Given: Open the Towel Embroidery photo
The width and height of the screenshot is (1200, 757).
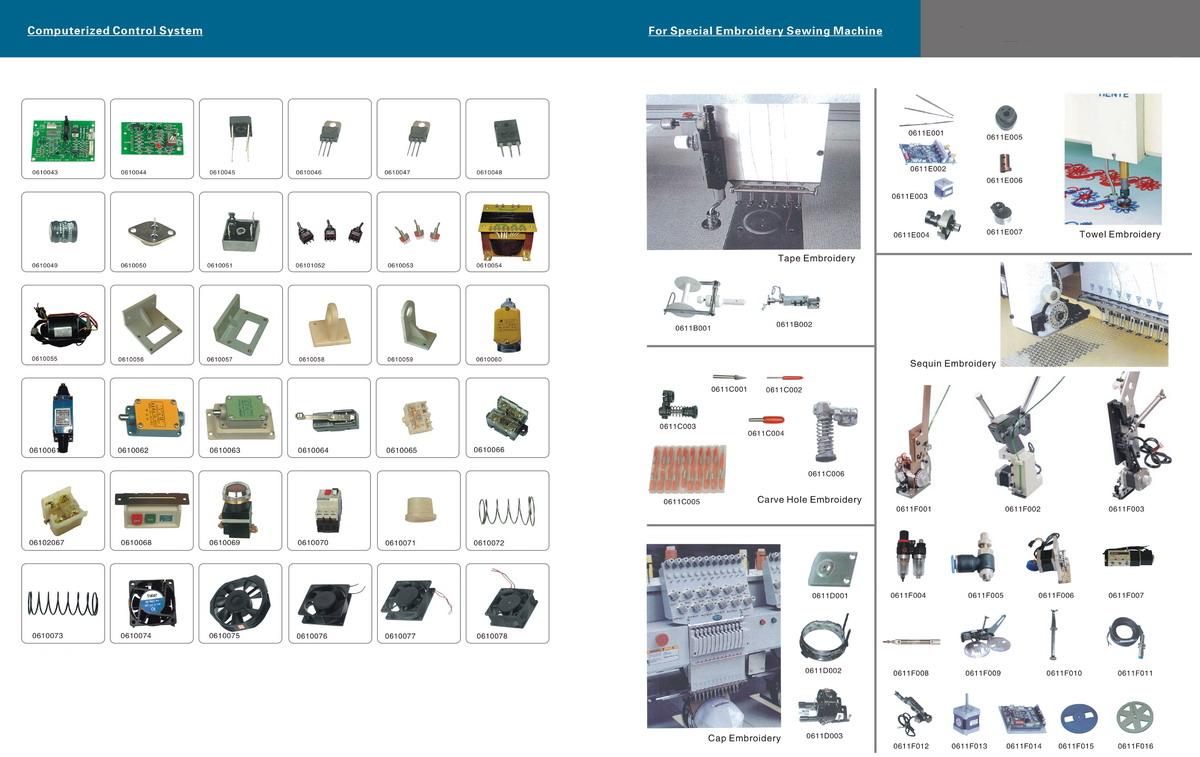Looking at the screenshot, I should click(1113, 159).
